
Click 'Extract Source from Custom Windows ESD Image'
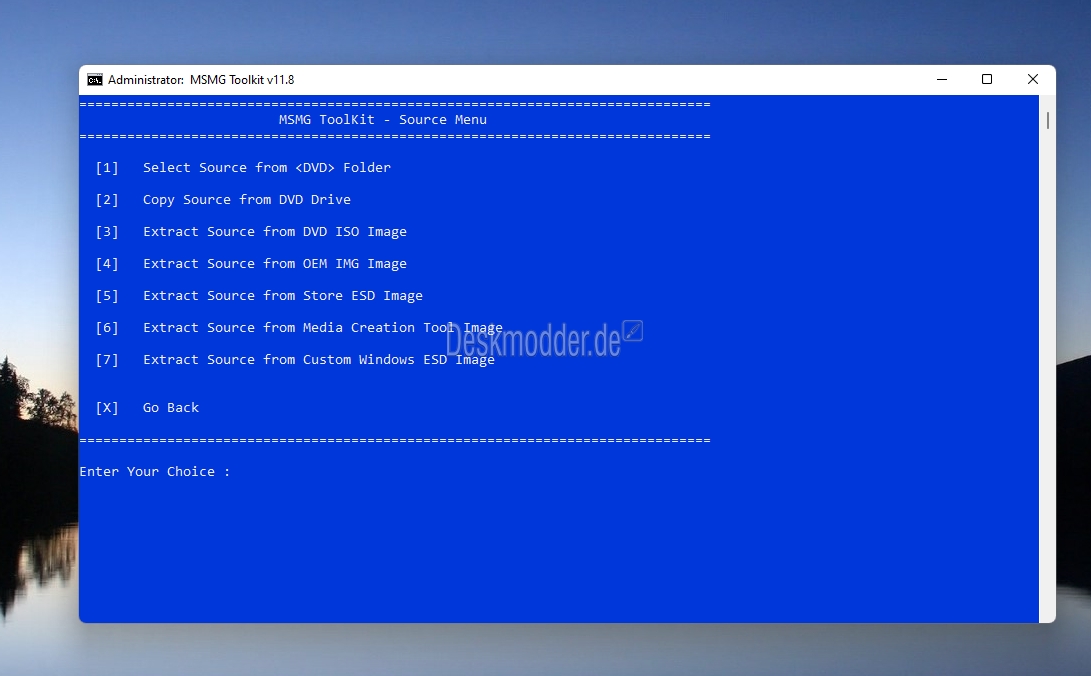click(x=319, y=360)
